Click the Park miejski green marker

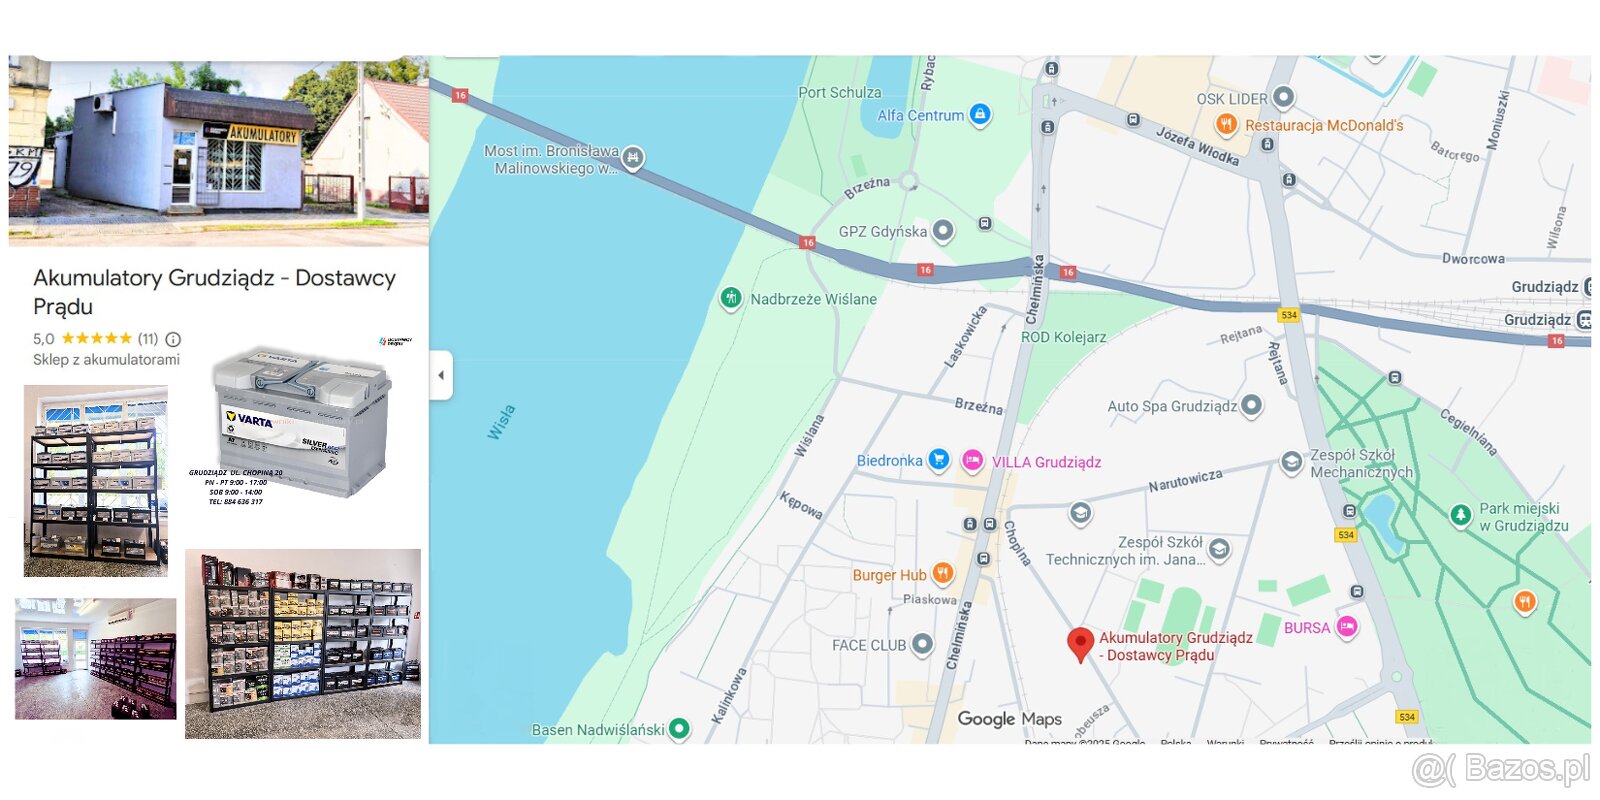pos(1460,515)
